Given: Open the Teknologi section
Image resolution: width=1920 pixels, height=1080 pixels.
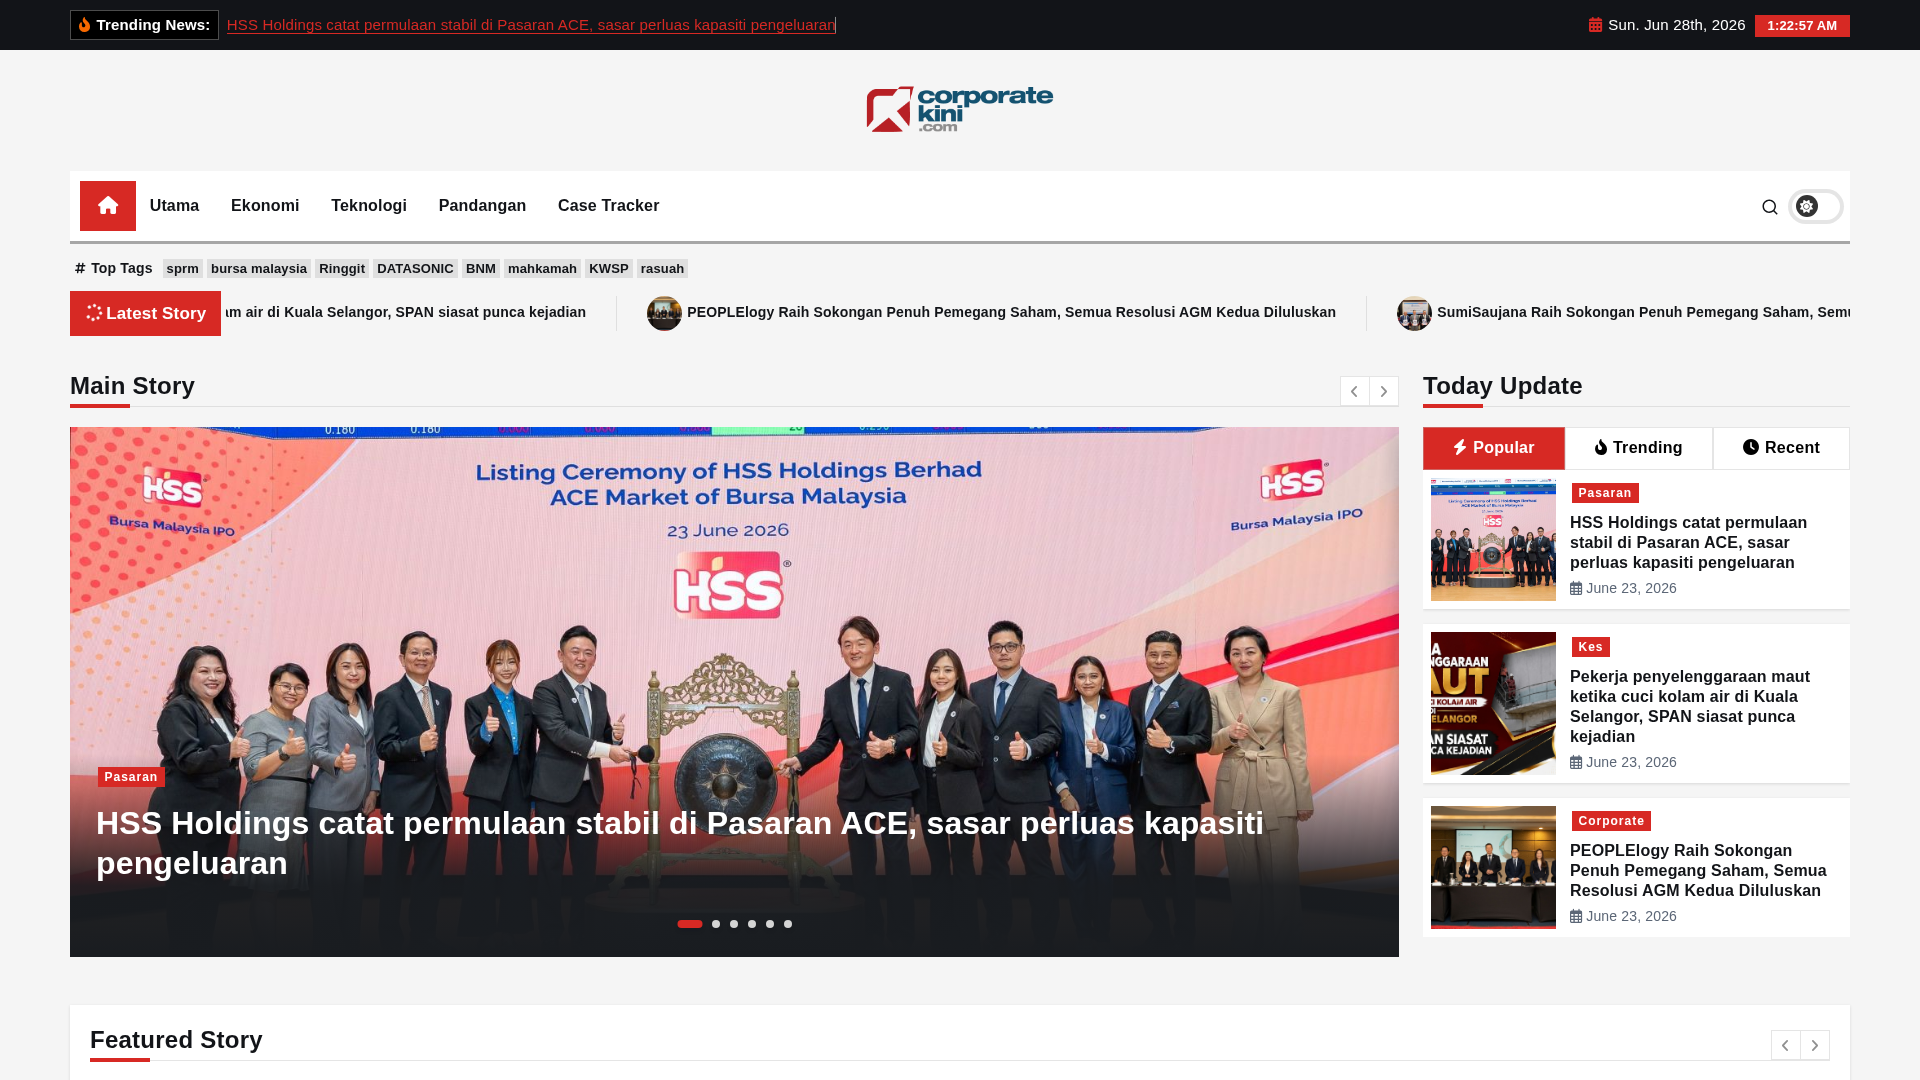Looking at the screenshot, I should coord(369,206).
